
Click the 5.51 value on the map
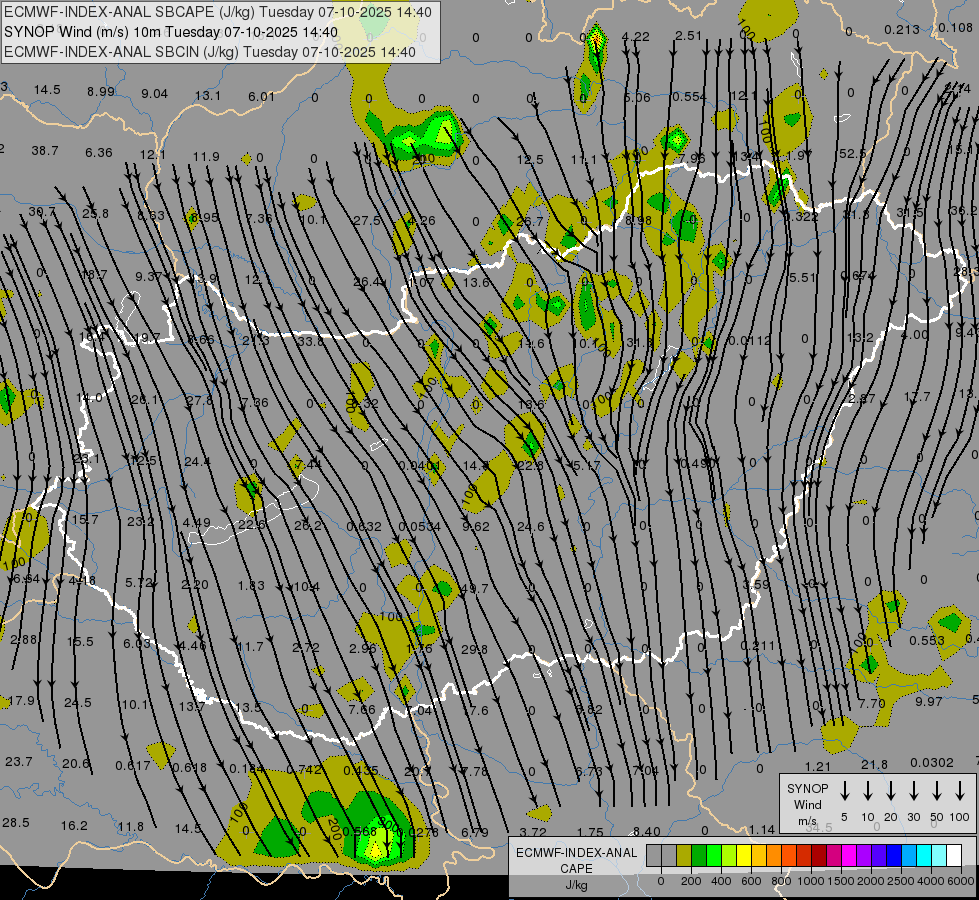[x=802, y=277]
